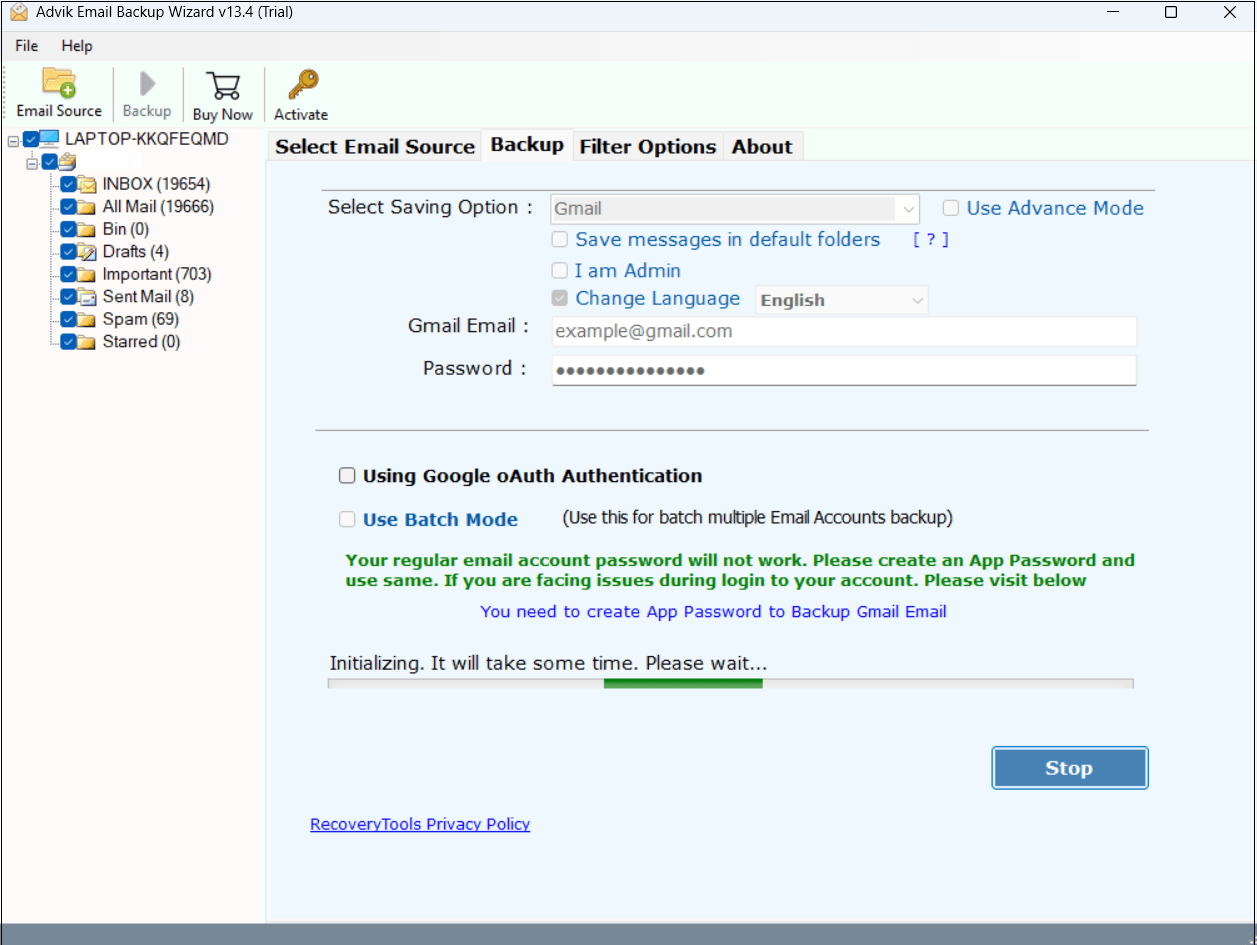The width and height of the screenshot is (1257, 945).
Task: Click the INBOX folder envelope icon
Action: click(x=88, y=184)
